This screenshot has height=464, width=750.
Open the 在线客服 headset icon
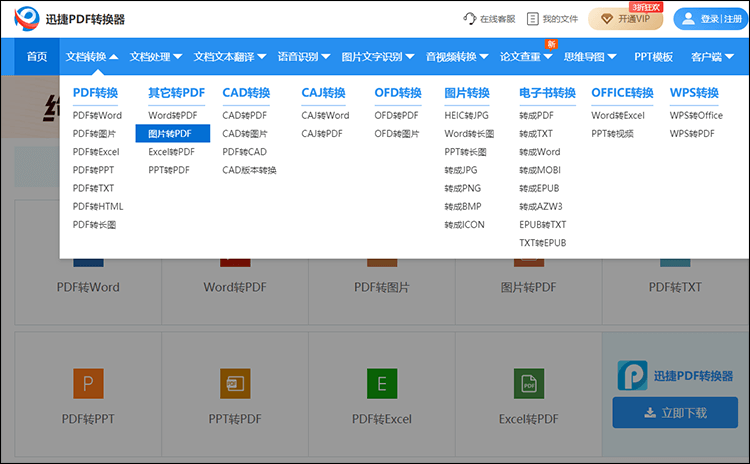(469, 19)
